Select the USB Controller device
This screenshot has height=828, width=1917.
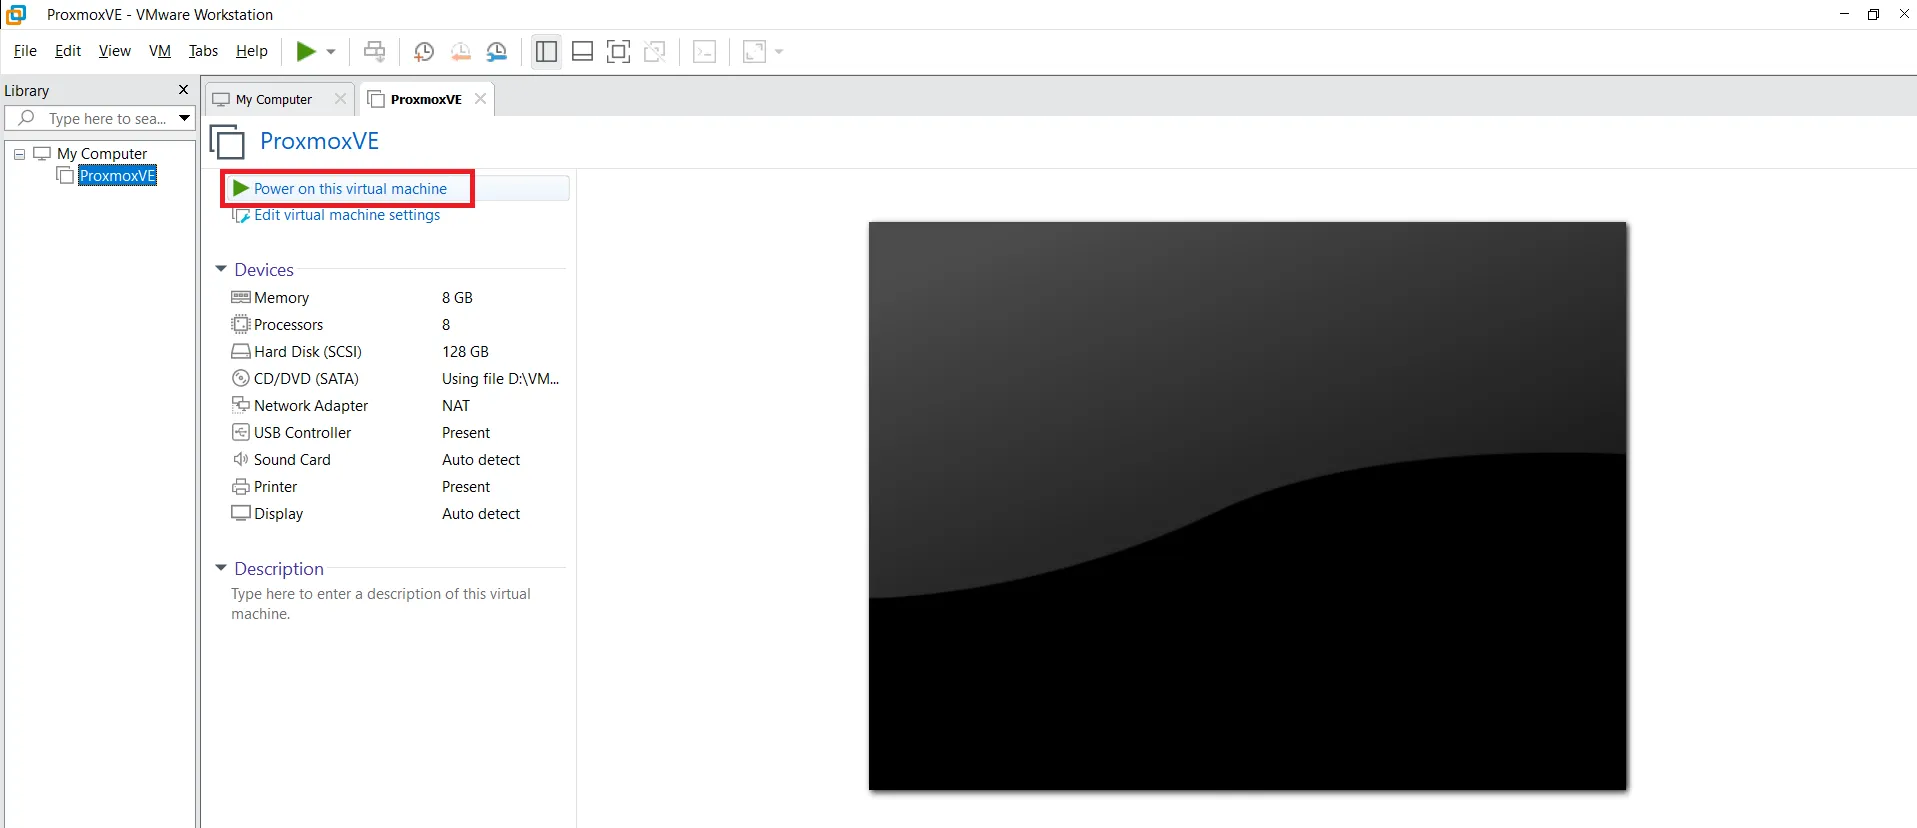396,433
